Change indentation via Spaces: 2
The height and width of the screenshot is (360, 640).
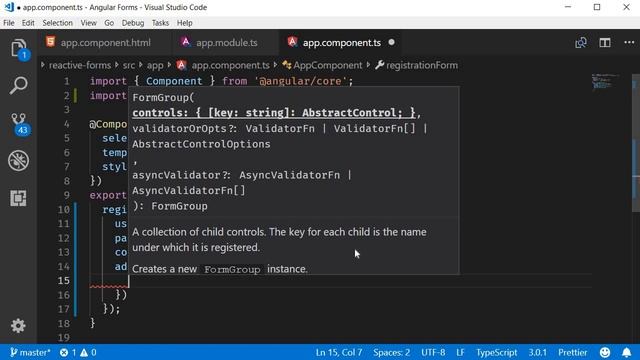[391, 352]
